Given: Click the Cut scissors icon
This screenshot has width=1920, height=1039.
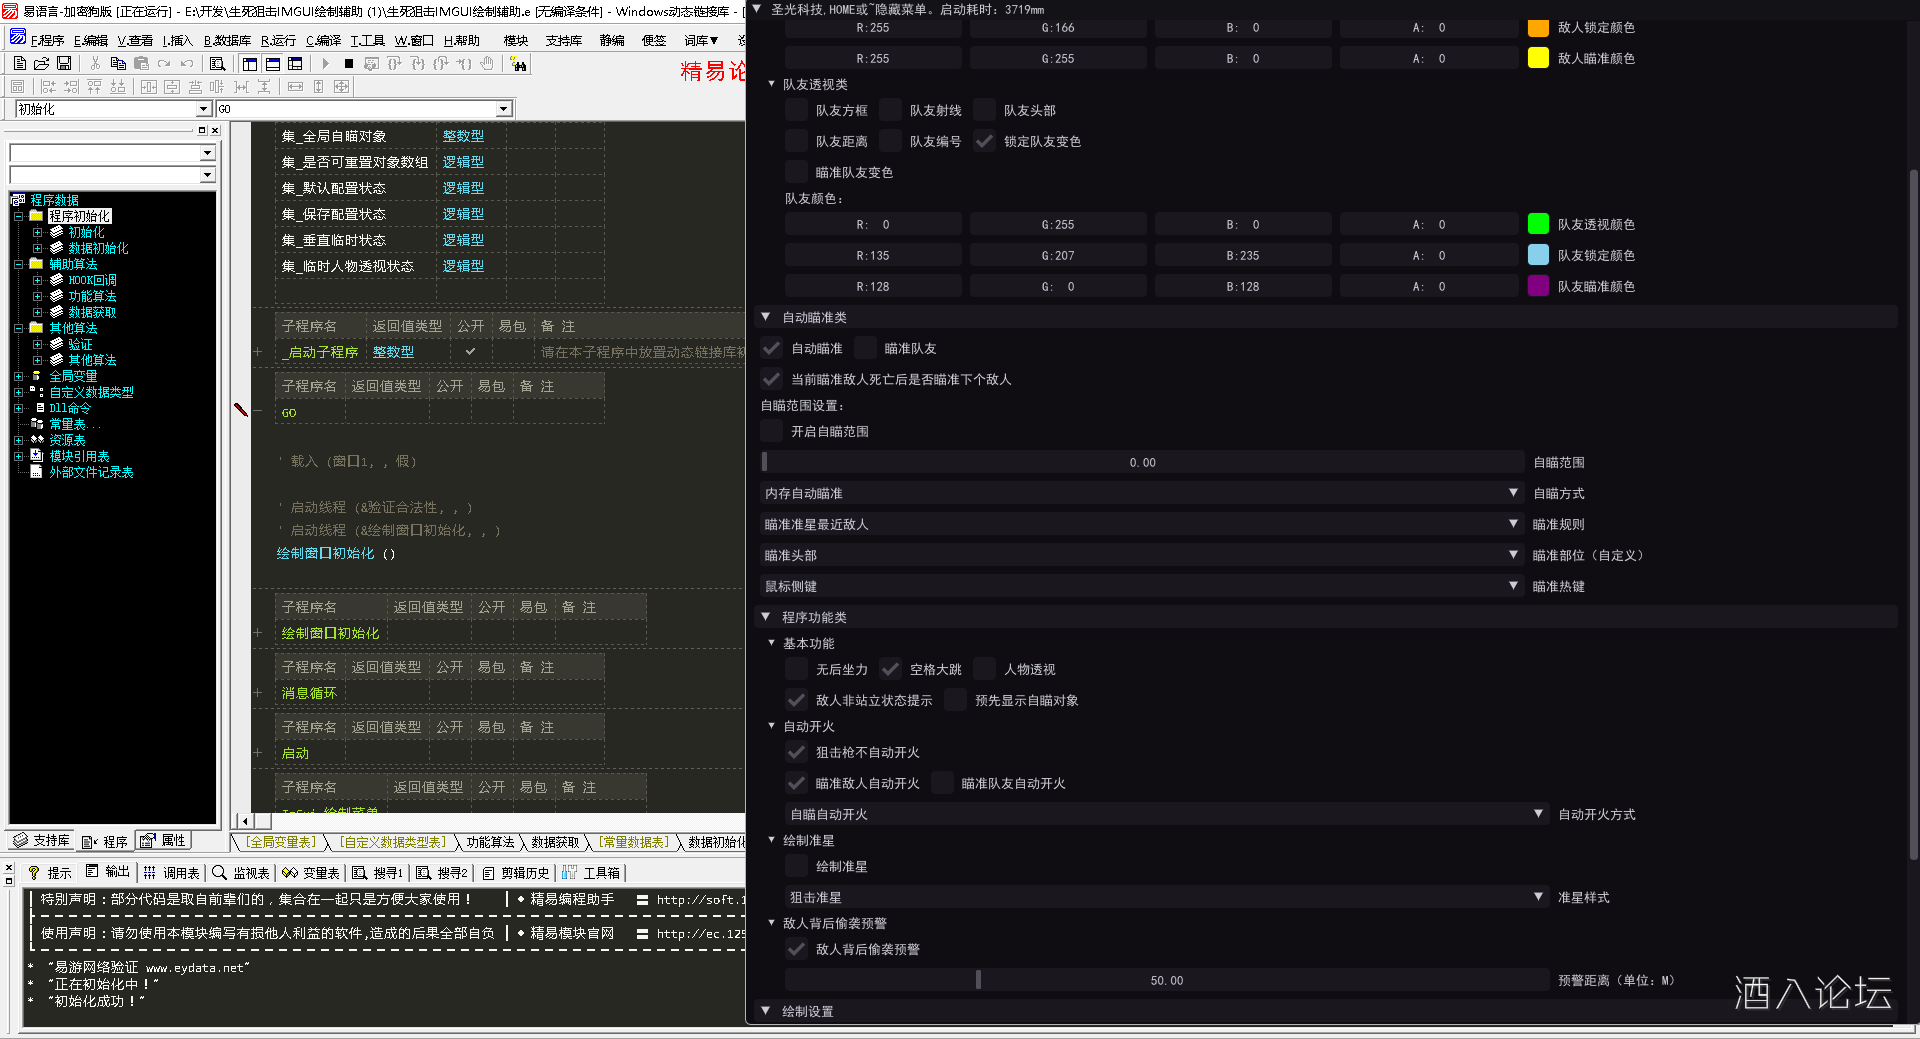Looking at the screenshot, I should pos(95,64).
